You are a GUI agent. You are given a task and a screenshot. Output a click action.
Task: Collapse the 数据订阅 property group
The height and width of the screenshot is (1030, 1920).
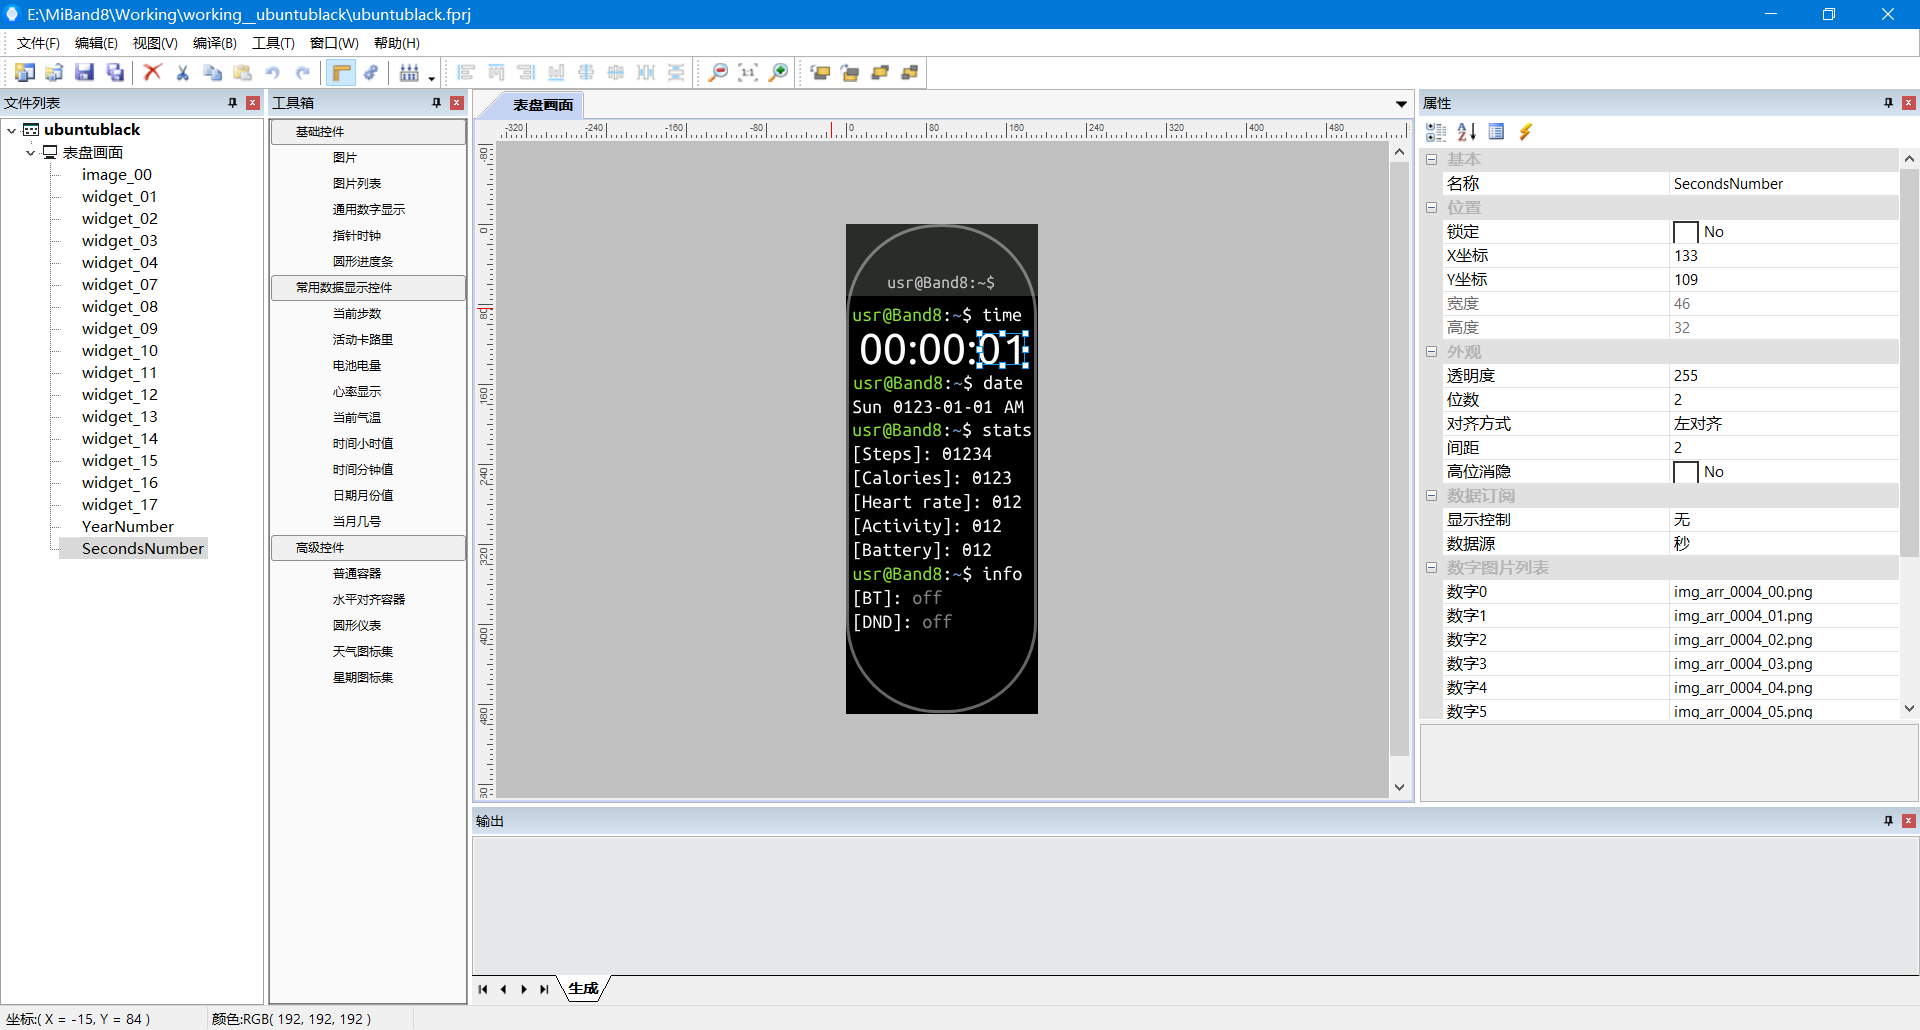pos(1432,496)
